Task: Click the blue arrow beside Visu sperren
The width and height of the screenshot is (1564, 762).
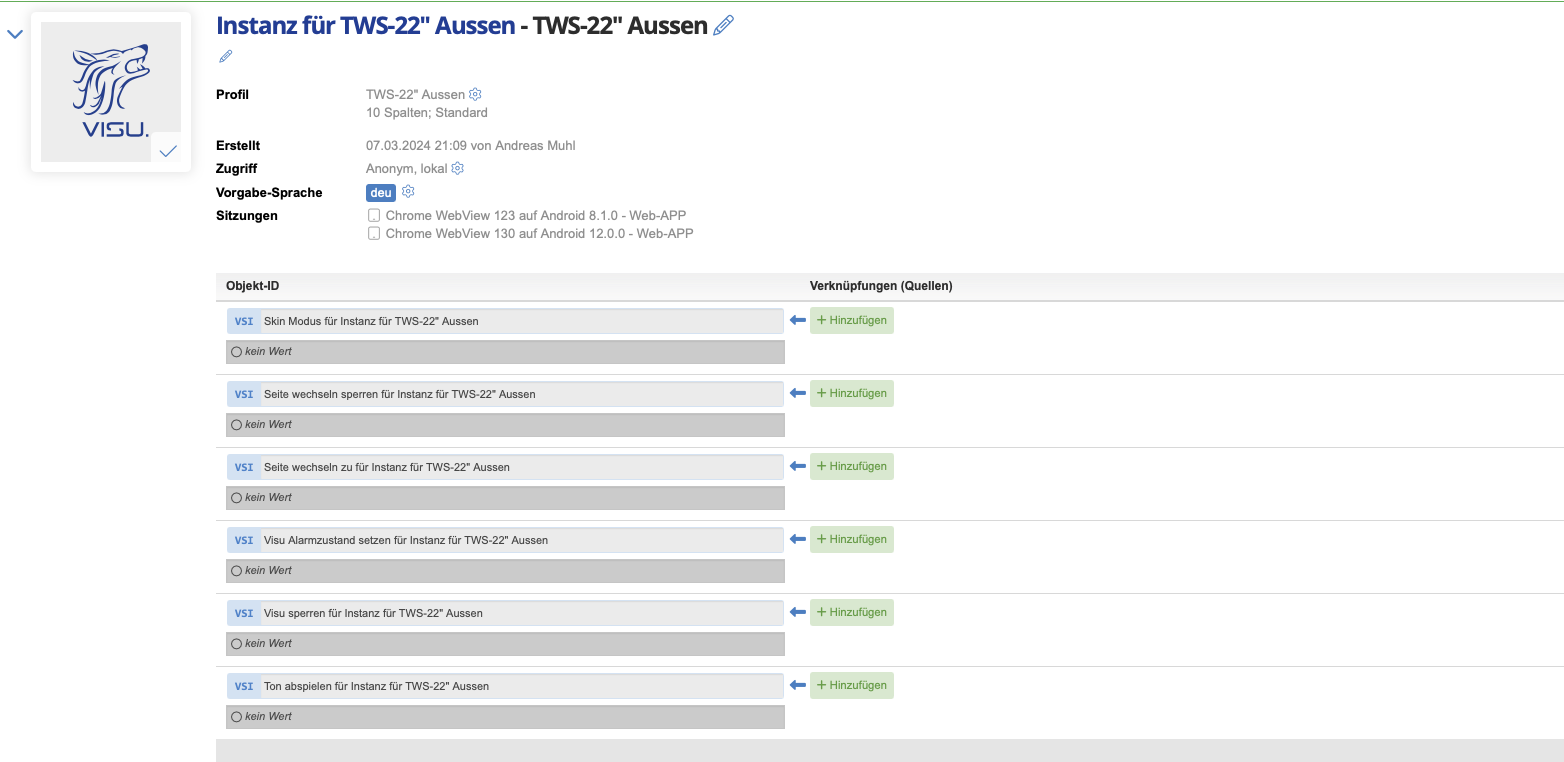Action: 797,612
